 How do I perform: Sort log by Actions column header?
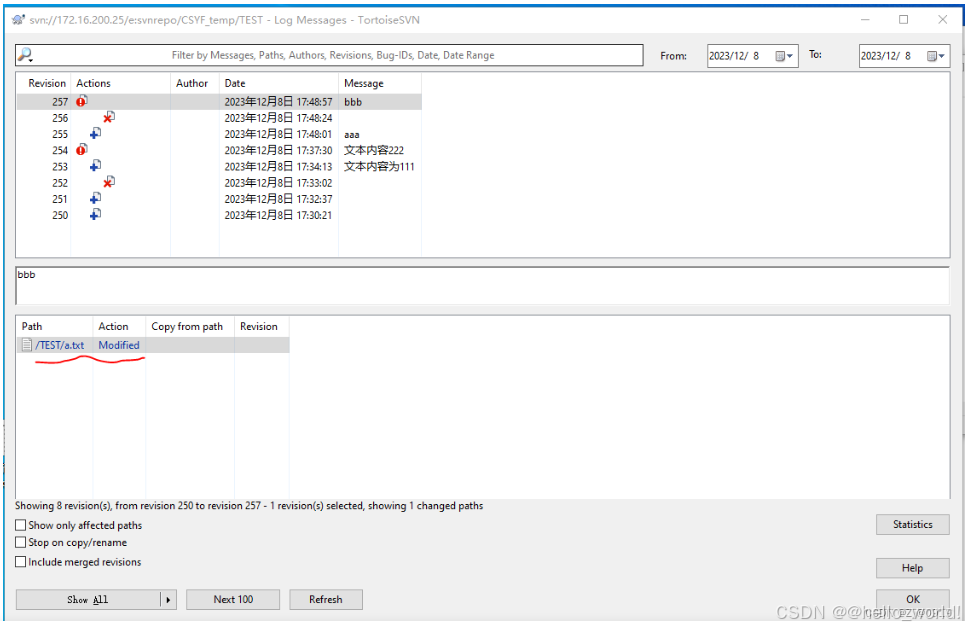(121, 83)
